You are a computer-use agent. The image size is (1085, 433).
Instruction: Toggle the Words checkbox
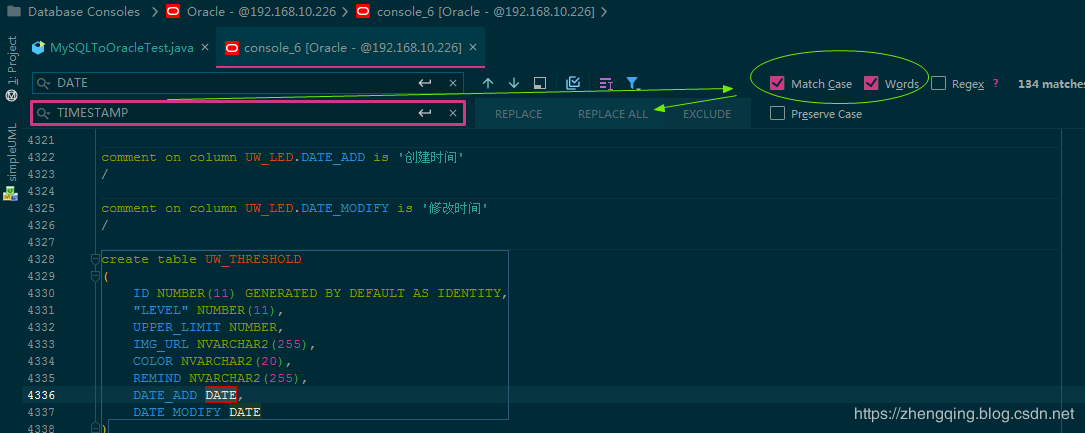871,84
